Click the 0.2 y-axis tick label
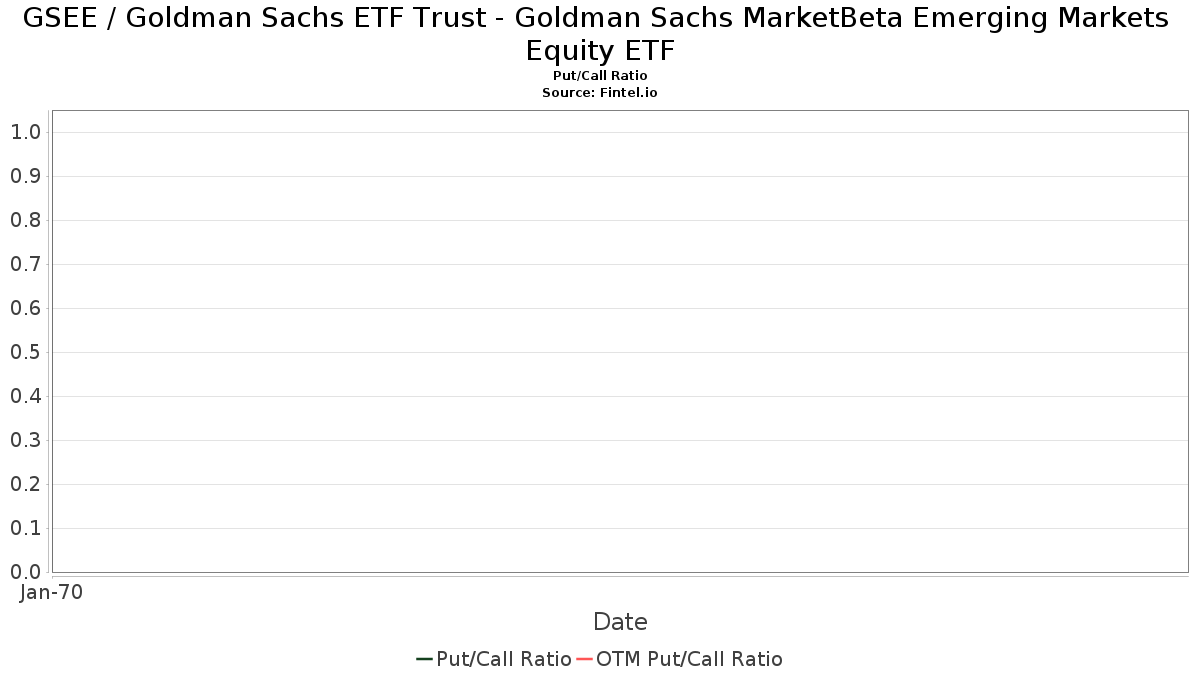Image resolution: width=1200 pixels, height=675 pixels. (x=25, y=484)
